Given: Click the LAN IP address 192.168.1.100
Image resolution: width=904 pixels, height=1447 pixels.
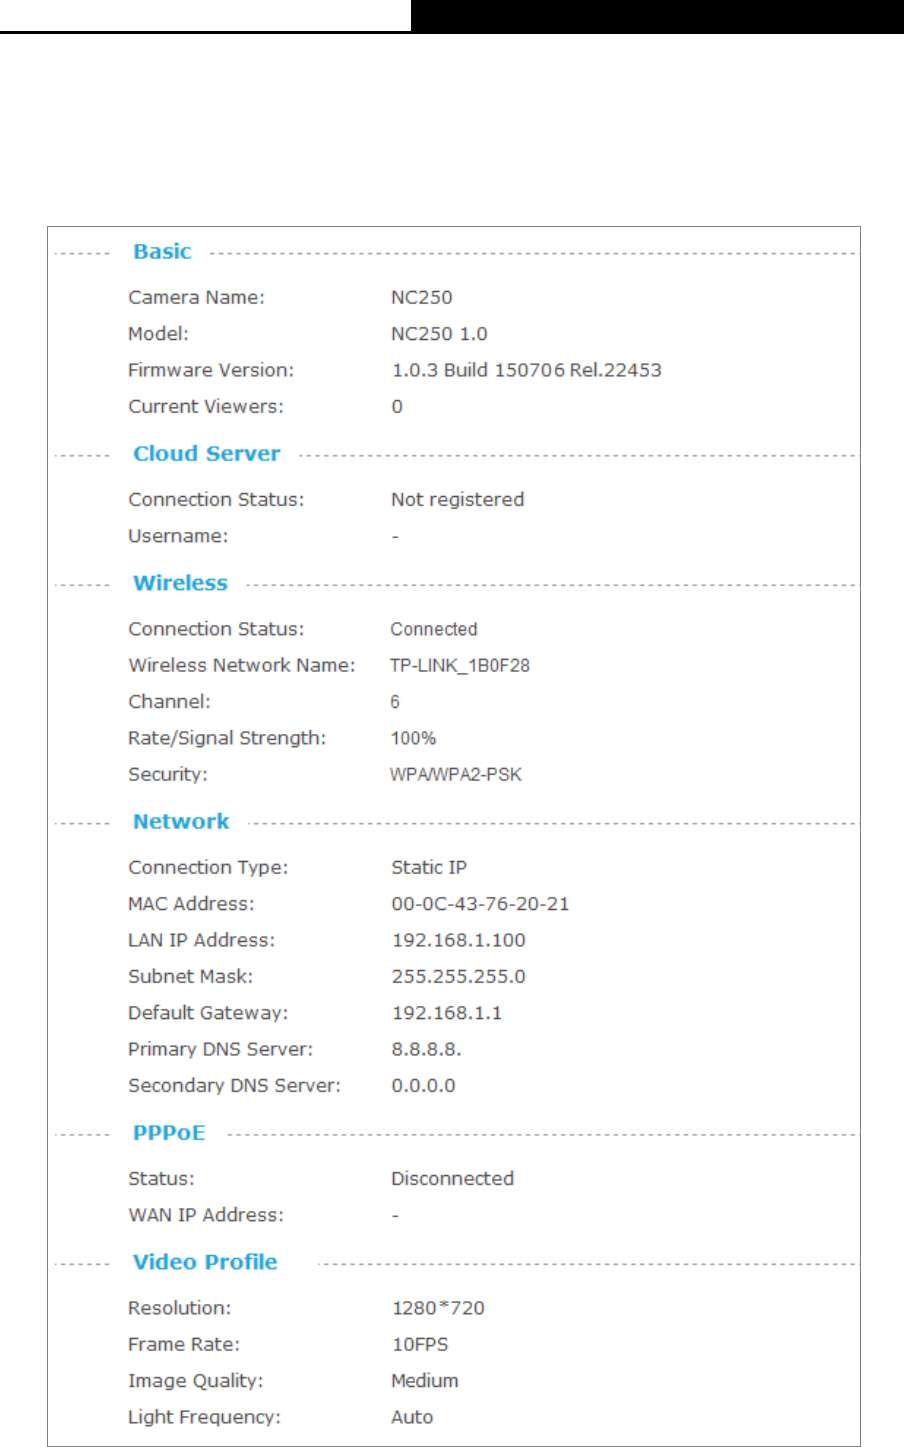Looking at the screenshot, I should 458,940.
